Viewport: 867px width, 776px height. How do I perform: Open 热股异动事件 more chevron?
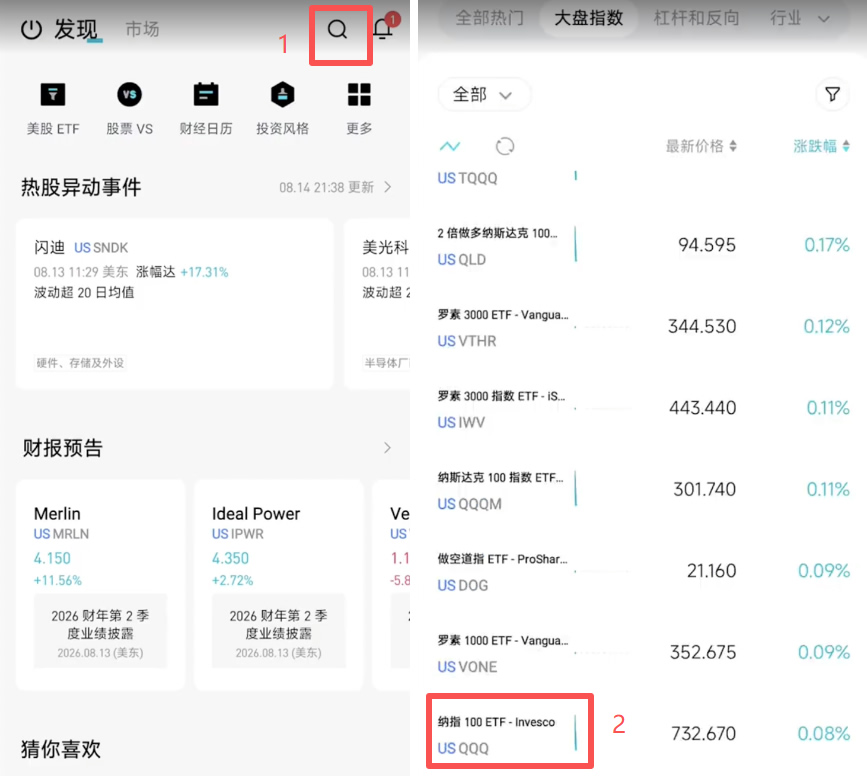click(388, 187)
